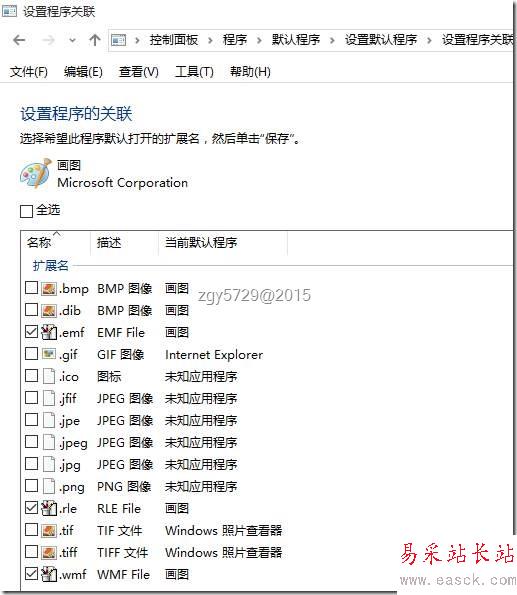Check the .ico extension checkbox
This screenshot has height=595, width=517.
coord(31,376)
